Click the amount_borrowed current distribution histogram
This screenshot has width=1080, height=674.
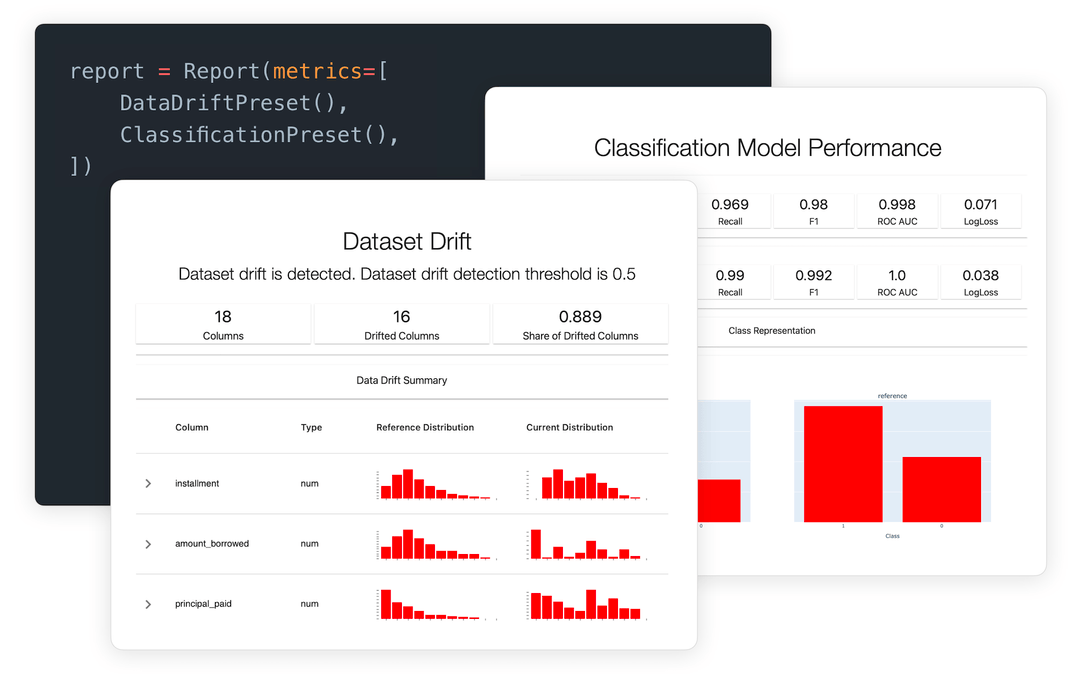point(587,543)
